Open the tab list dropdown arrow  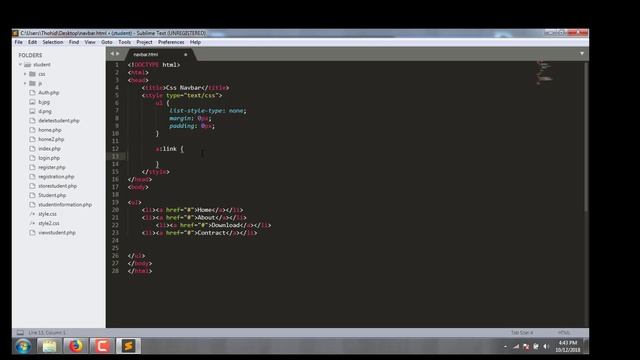coord(582,53)
